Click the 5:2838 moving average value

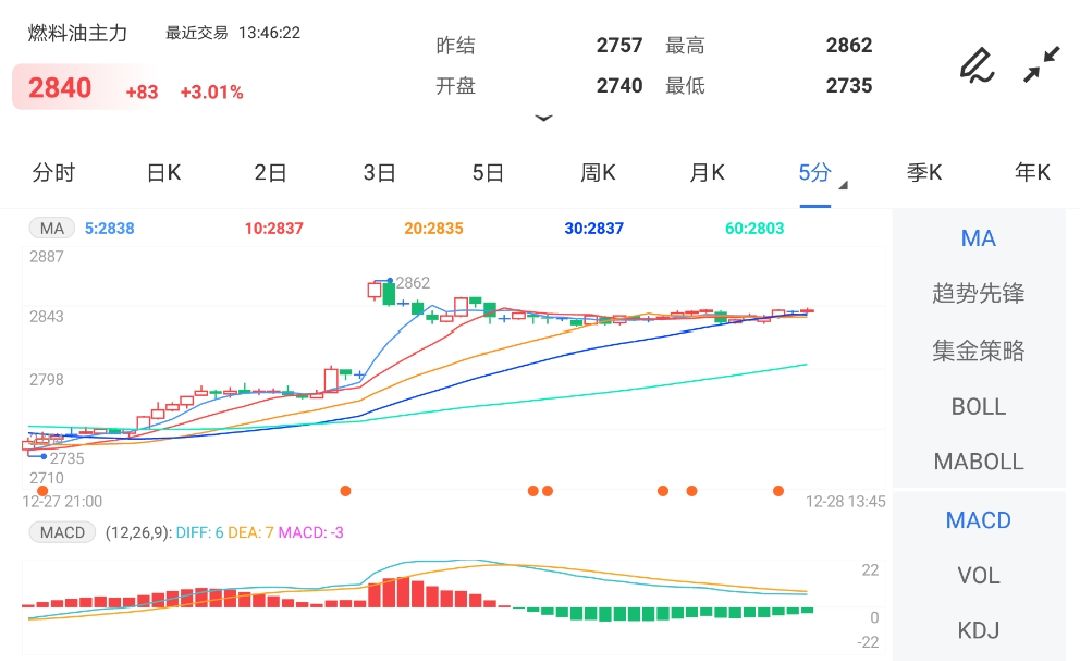110,228
